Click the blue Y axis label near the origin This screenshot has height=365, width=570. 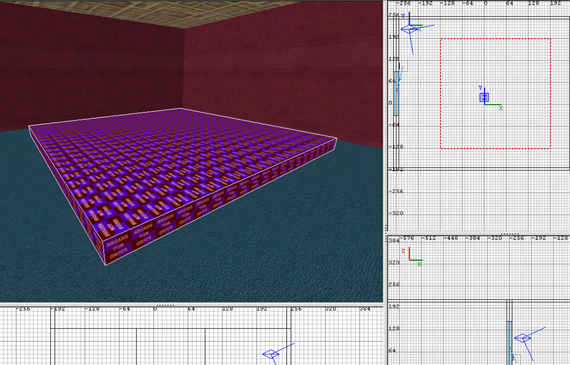pyautogui.click(x=480, y=88)
